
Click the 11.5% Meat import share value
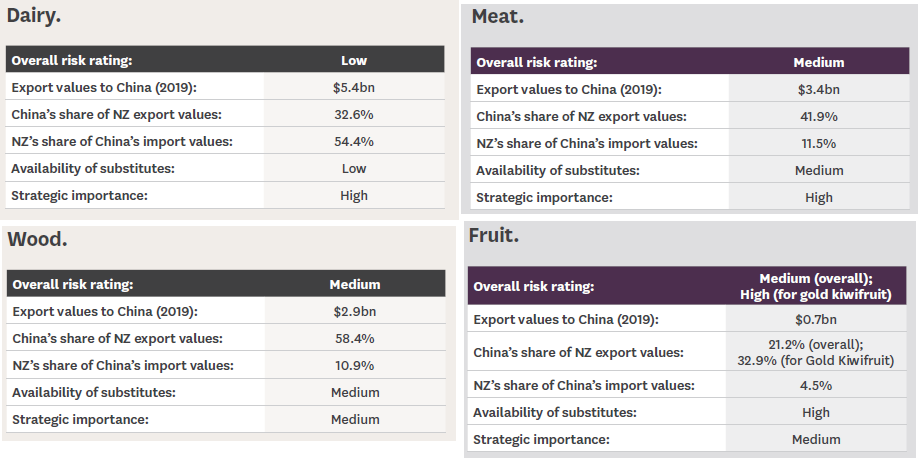818,143
